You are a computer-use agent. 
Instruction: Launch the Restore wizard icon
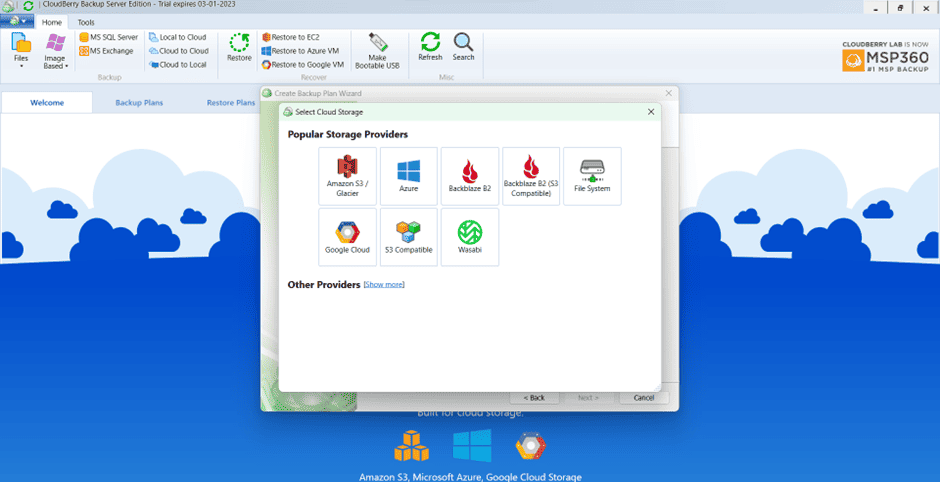[x=239, y=47]
